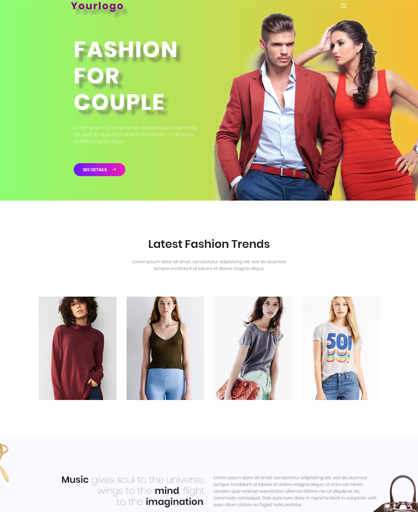Click the Yourlogo brand logo
The image size is (418, 512).
coord(97,6)
